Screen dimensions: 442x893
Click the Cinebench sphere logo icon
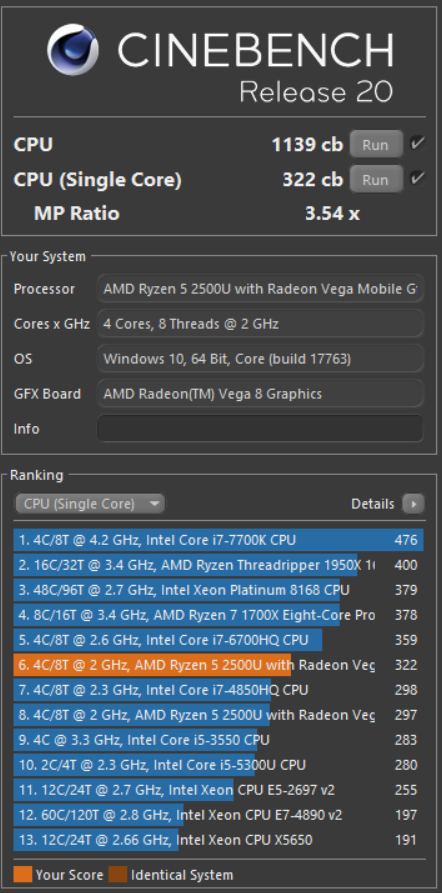72,50
